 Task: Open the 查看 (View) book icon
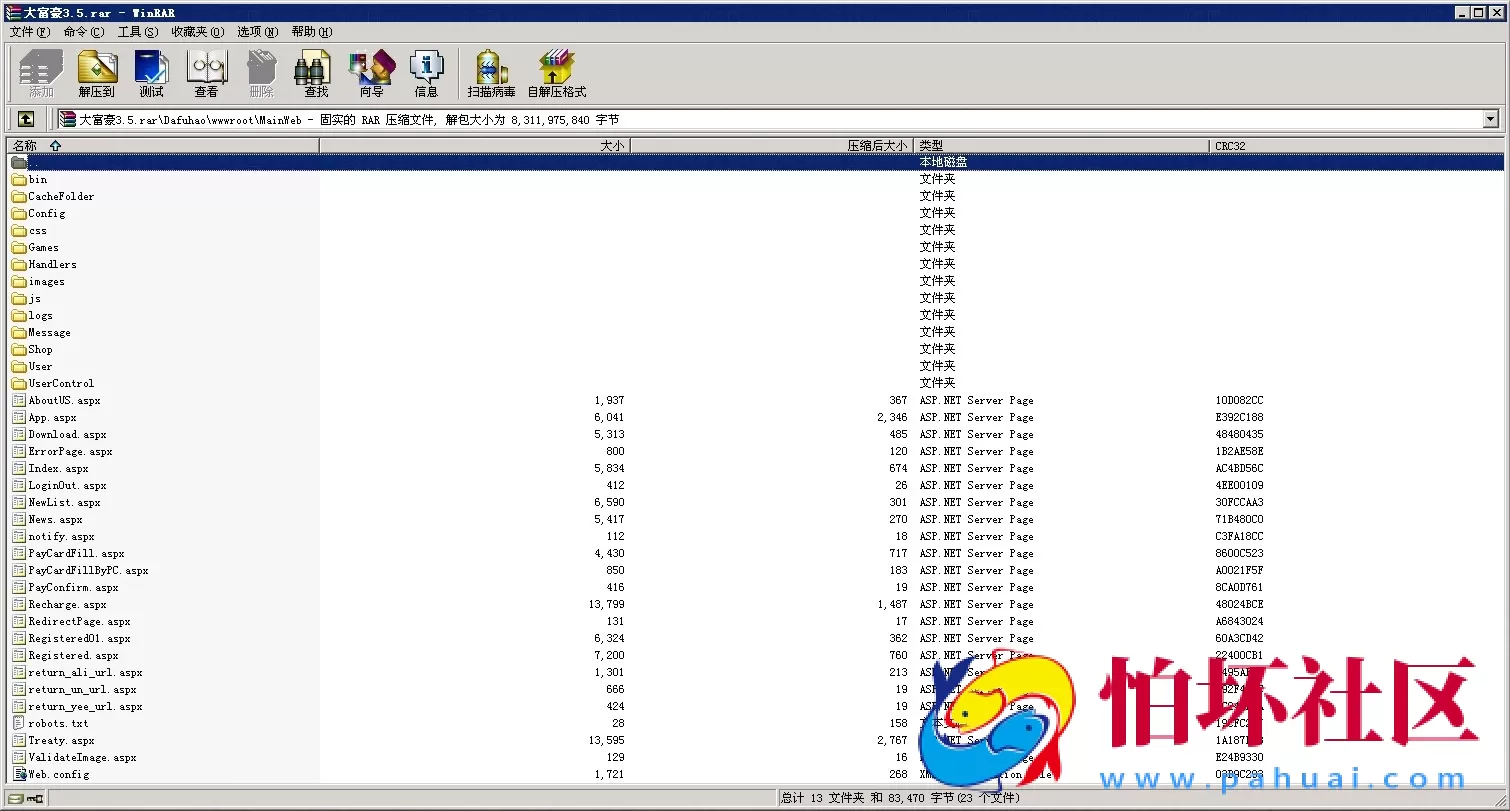206,73
